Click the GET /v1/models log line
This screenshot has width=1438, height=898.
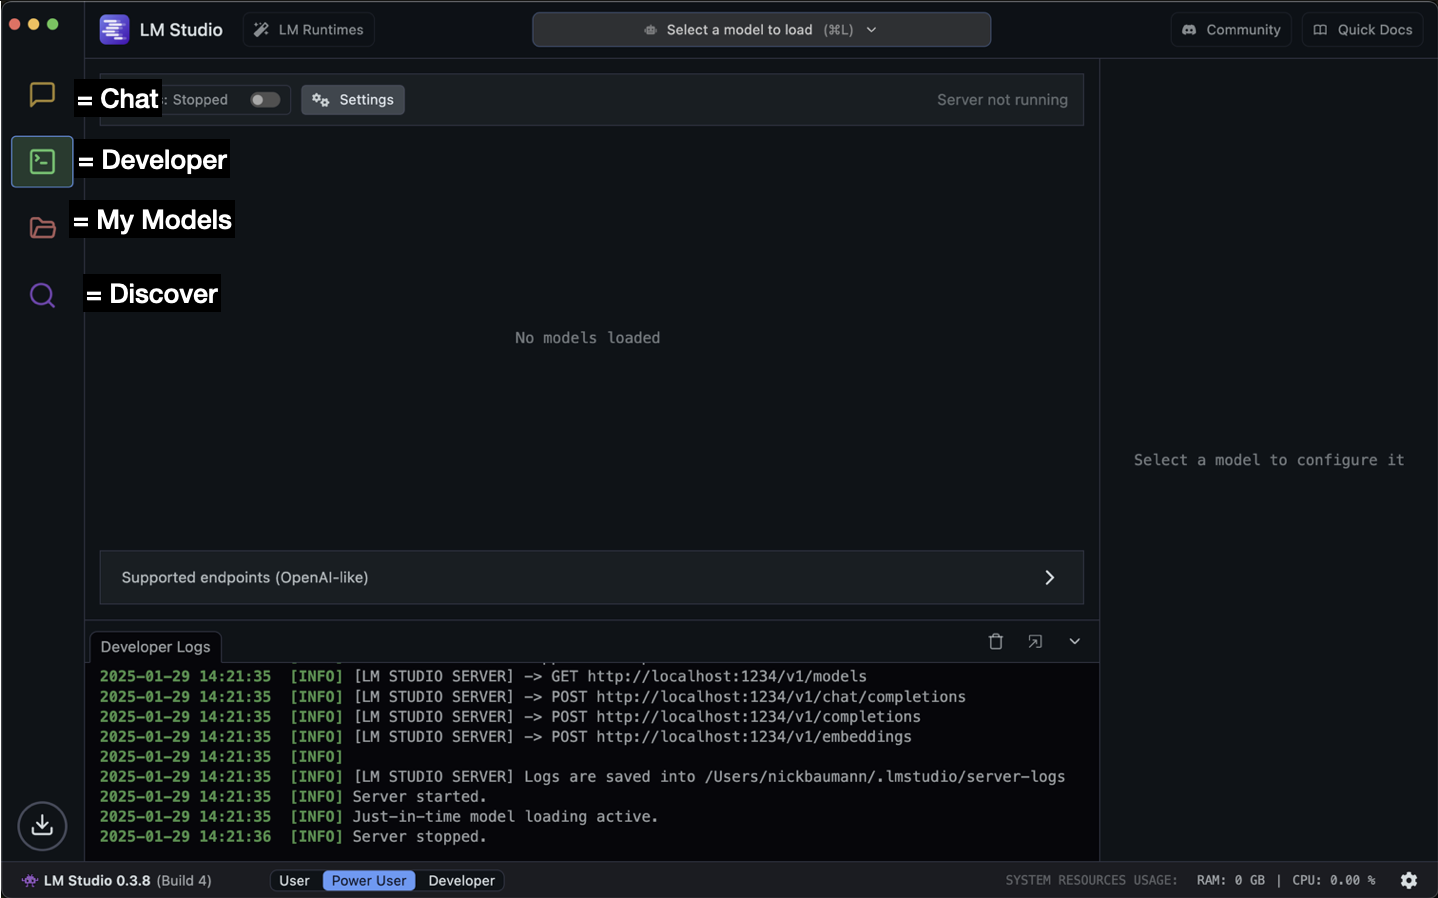tap(483, 677)
